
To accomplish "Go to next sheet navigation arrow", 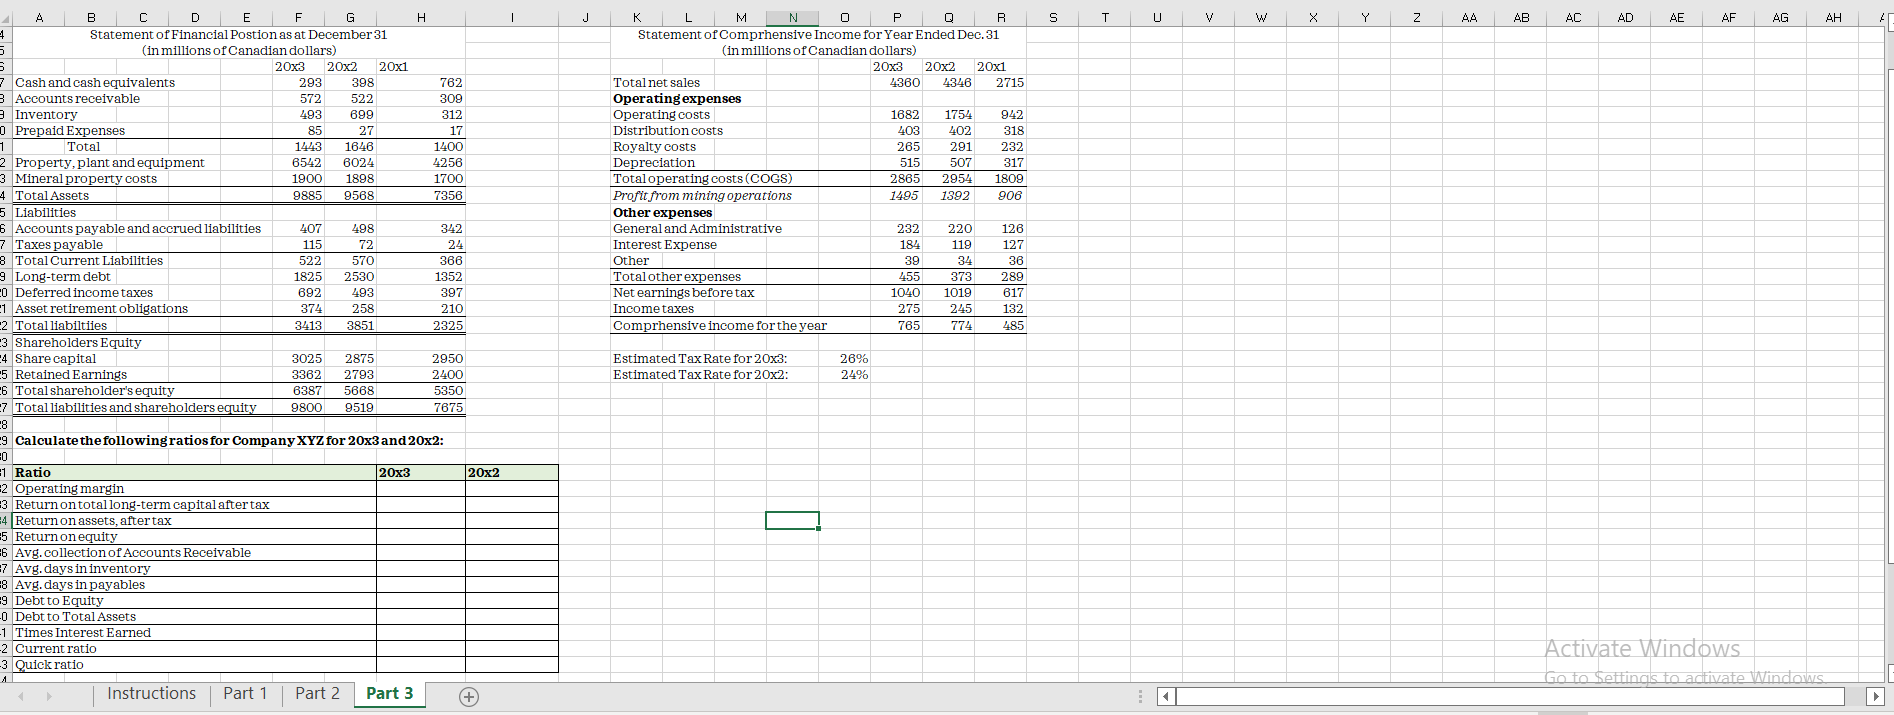I will click(x=48, y=696).
